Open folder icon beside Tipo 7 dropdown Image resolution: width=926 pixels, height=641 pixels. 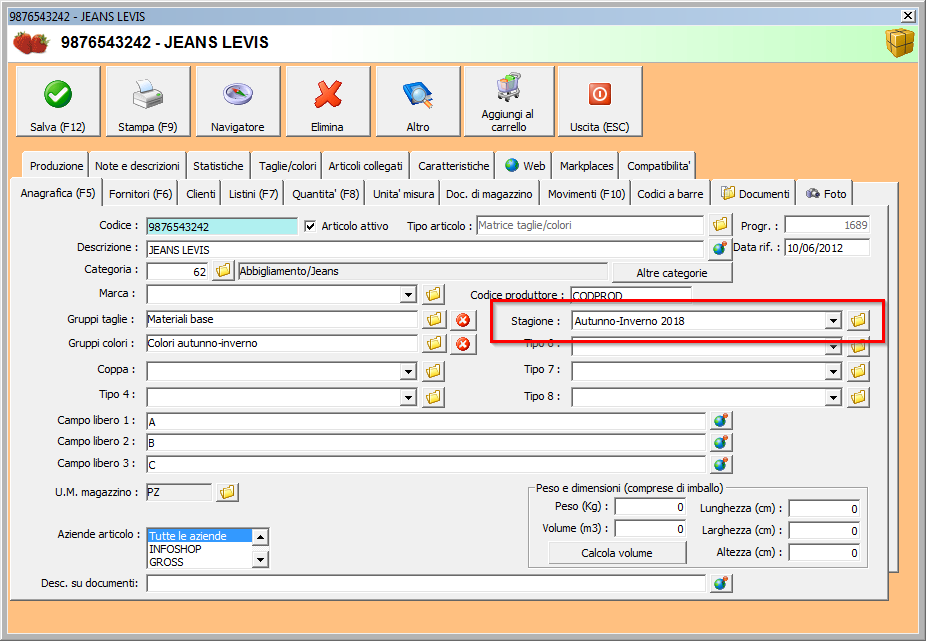tap(858, 371)
